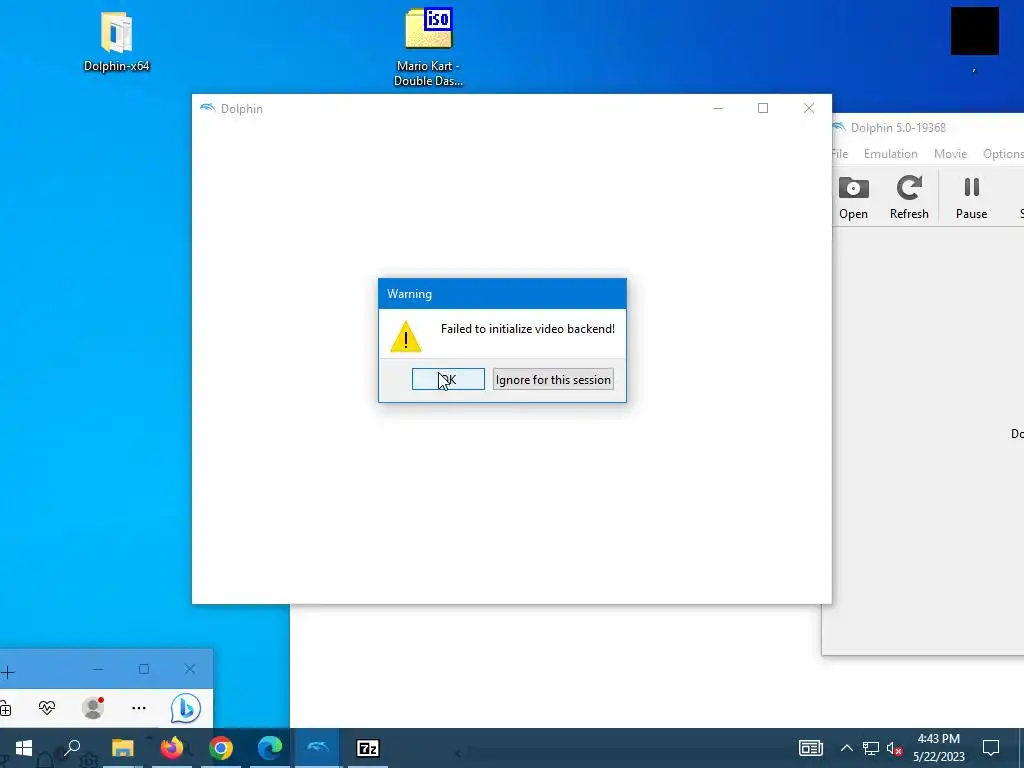
Task: Launch Firefox from the taskbar
Action: point(172,748)
